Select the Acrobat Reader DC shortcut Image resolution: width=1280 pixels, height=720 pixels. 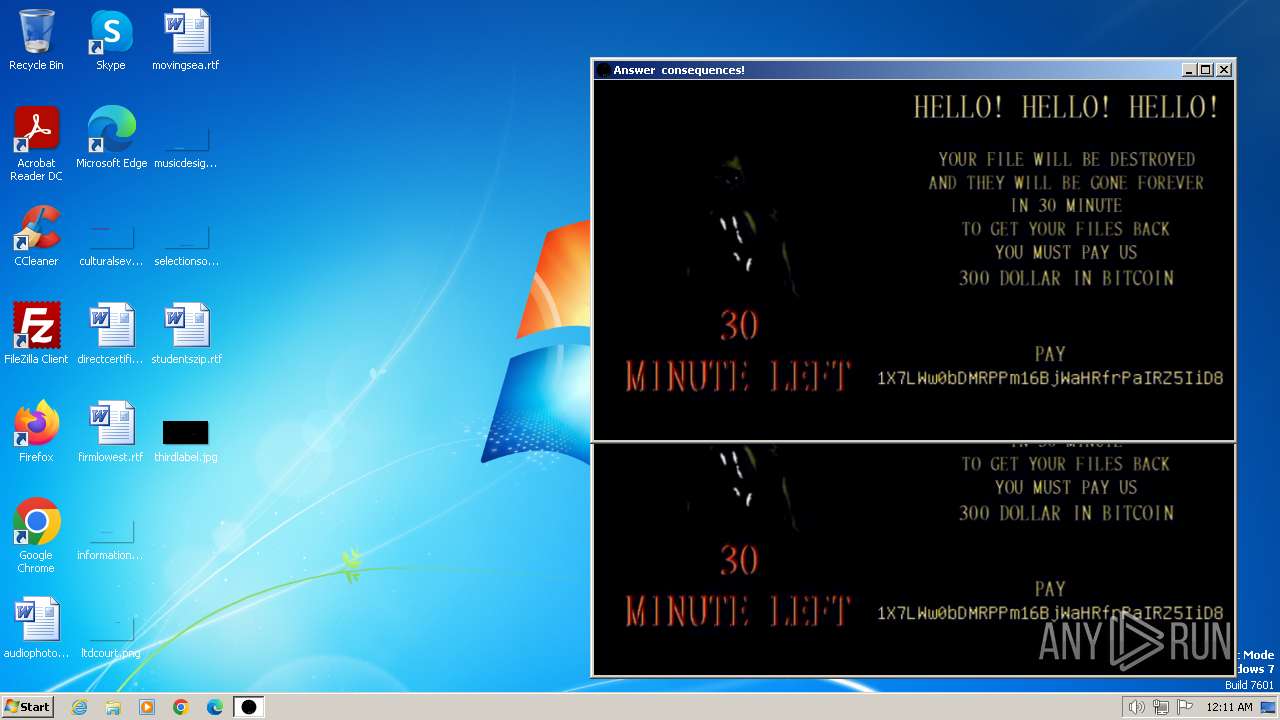(36, 144)
